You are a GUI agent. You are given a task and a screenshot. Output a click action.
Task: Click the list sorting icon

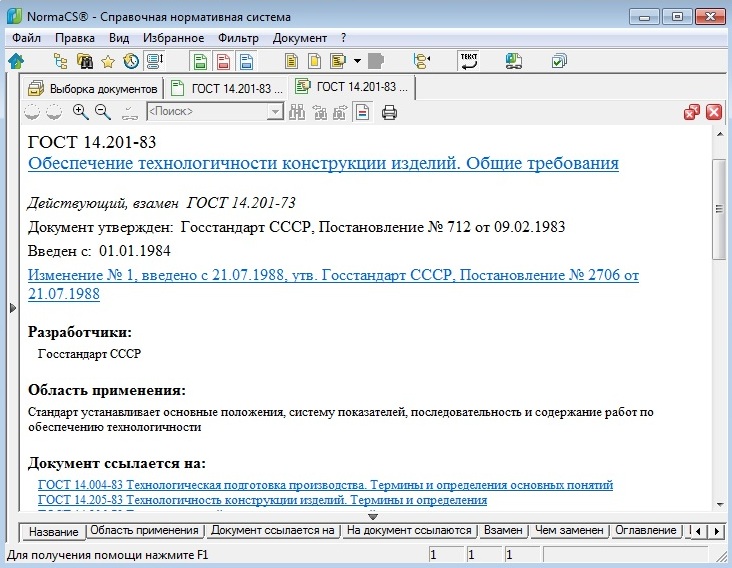[x=155, y=61]
